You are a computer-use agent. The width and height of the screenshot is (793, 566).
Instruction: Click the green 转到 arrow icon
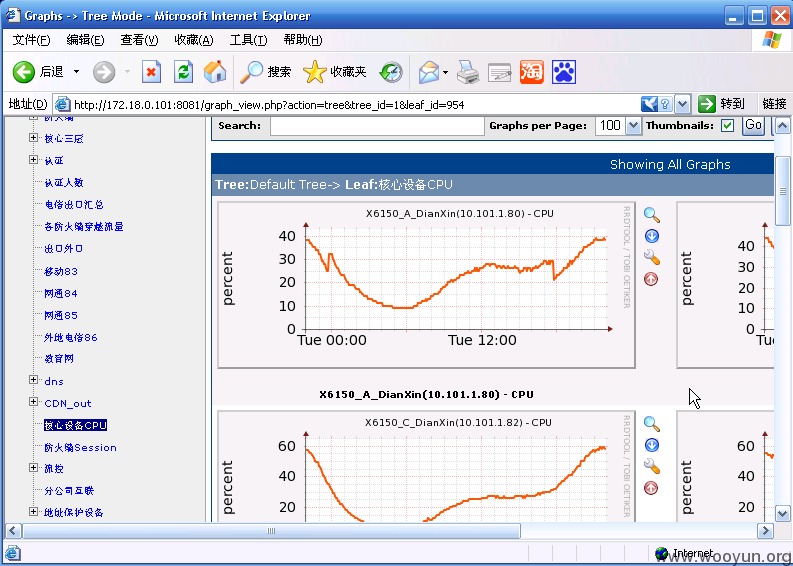[x=707, y=104]
